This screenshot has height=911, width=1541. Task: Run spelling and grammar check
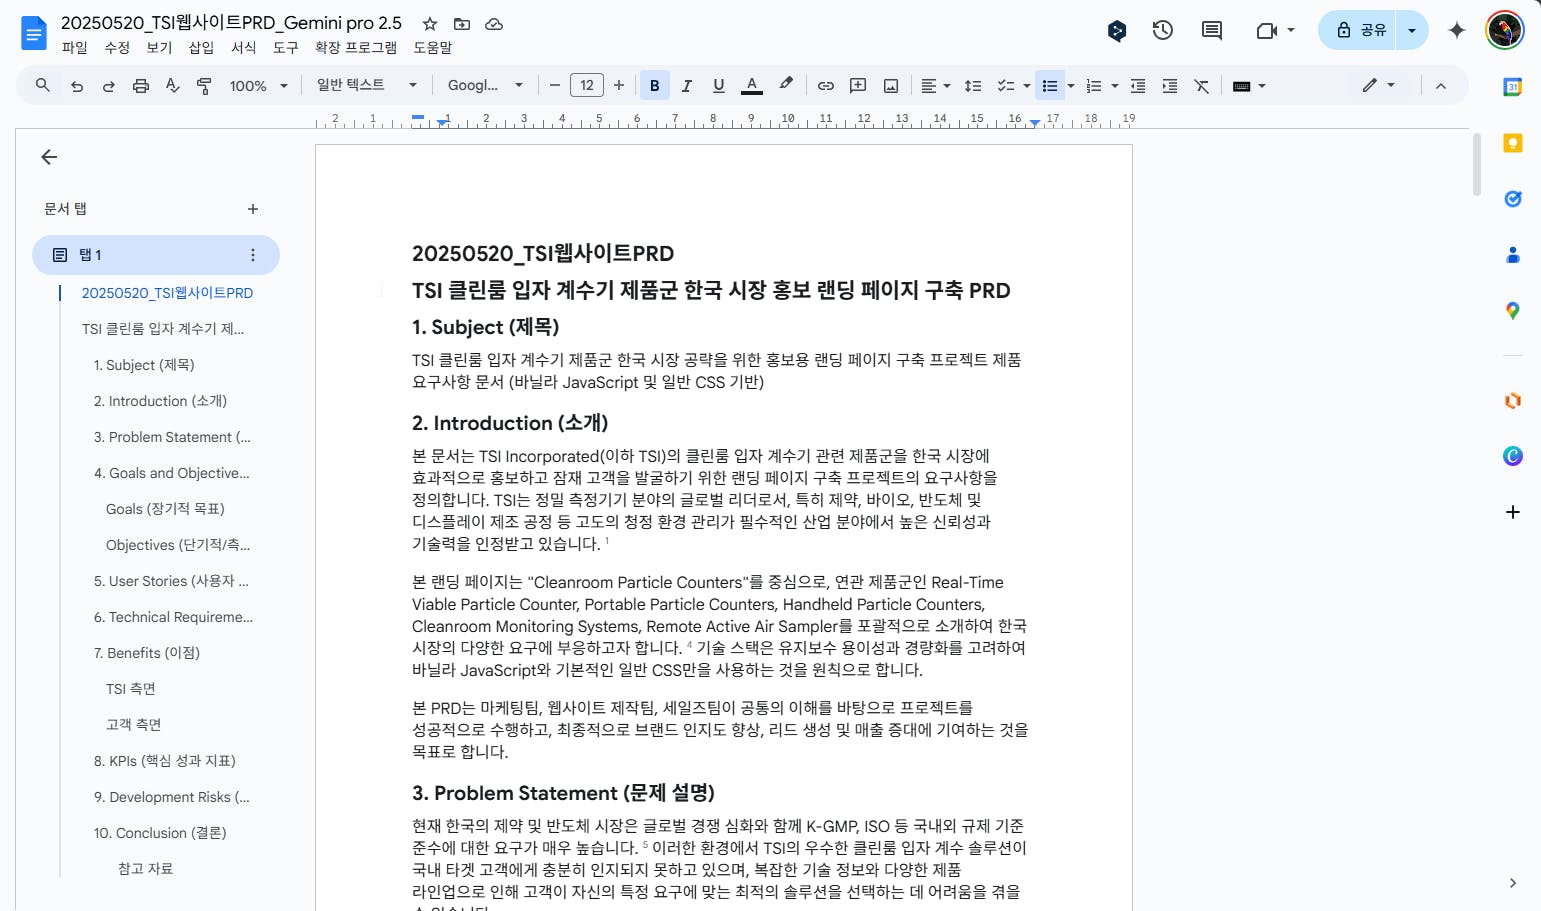click(173, 86)
